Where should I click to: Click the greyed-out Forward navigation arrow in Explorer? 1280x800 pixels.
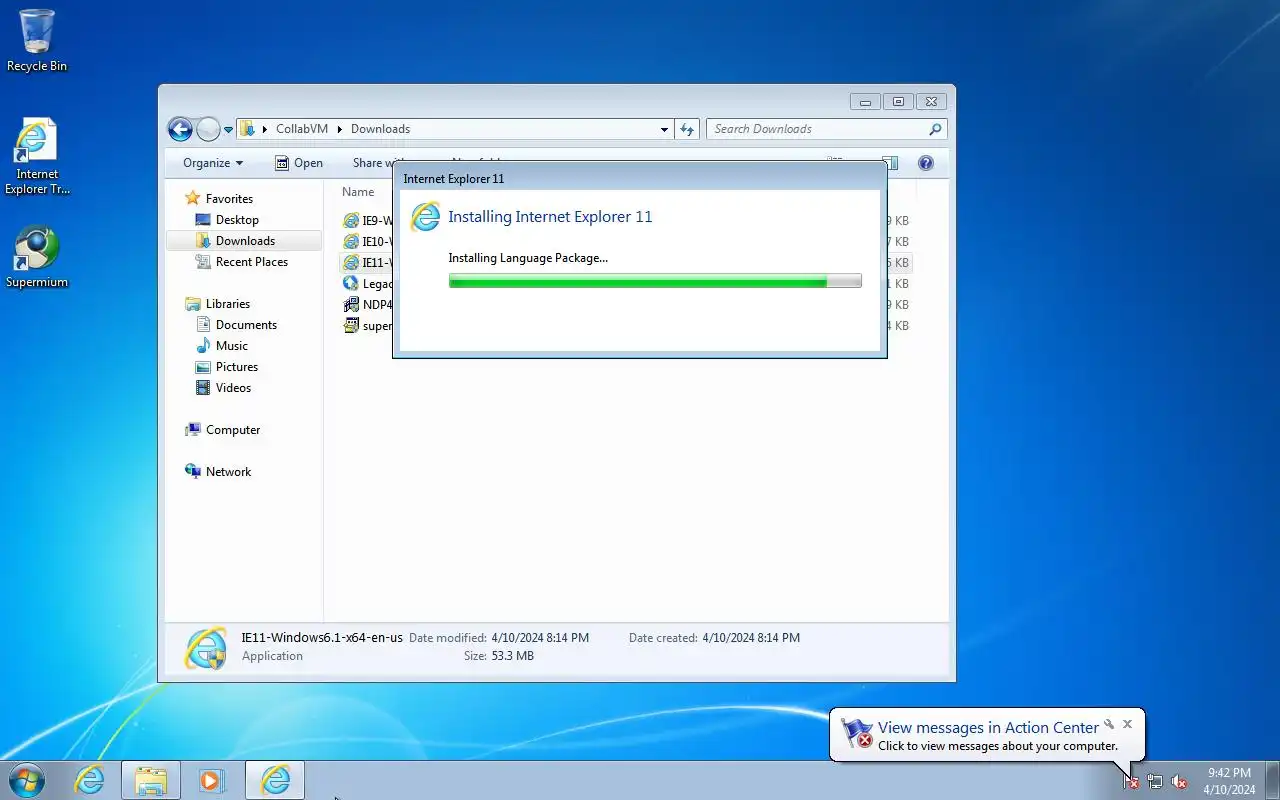point(208,129)
